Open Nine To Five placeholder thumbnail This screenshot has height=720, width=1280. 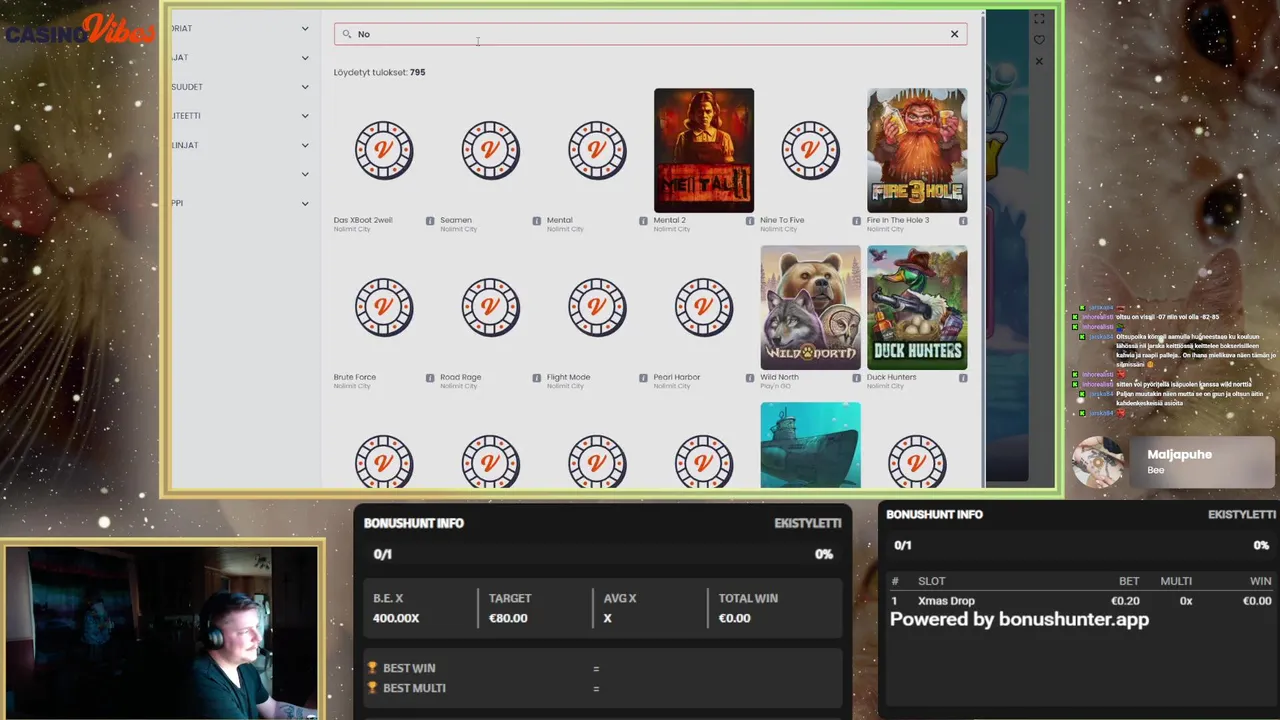coord(810,150)
